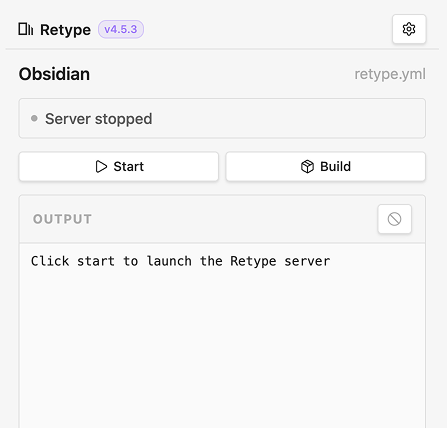
Task: Click the play triangle icon beside Start
Action: (101, 166)
